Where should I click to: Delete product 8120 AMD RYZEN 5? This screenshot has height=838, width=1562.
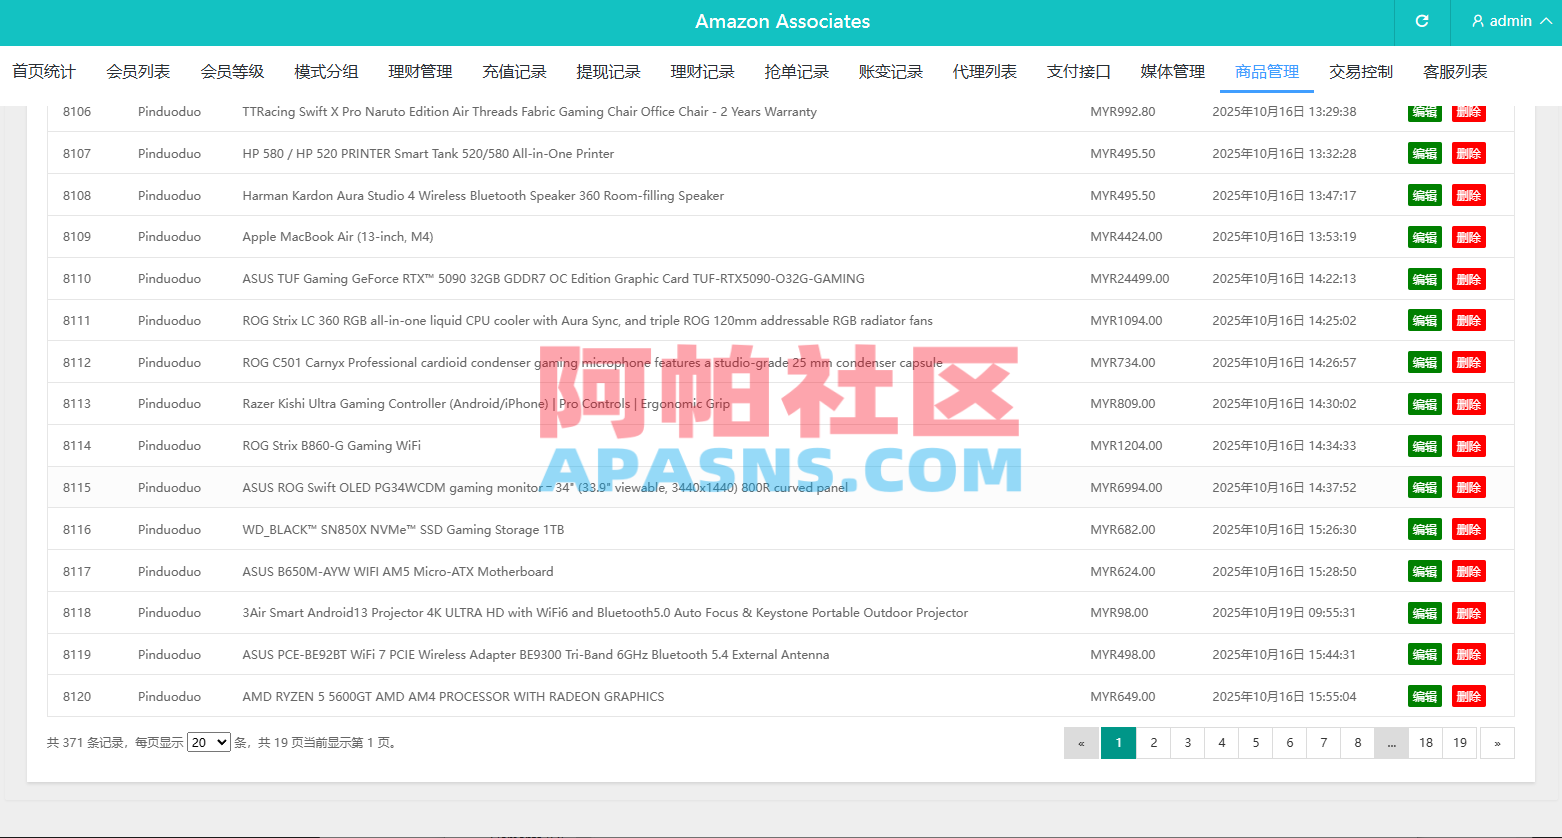tap(1469, 696)
